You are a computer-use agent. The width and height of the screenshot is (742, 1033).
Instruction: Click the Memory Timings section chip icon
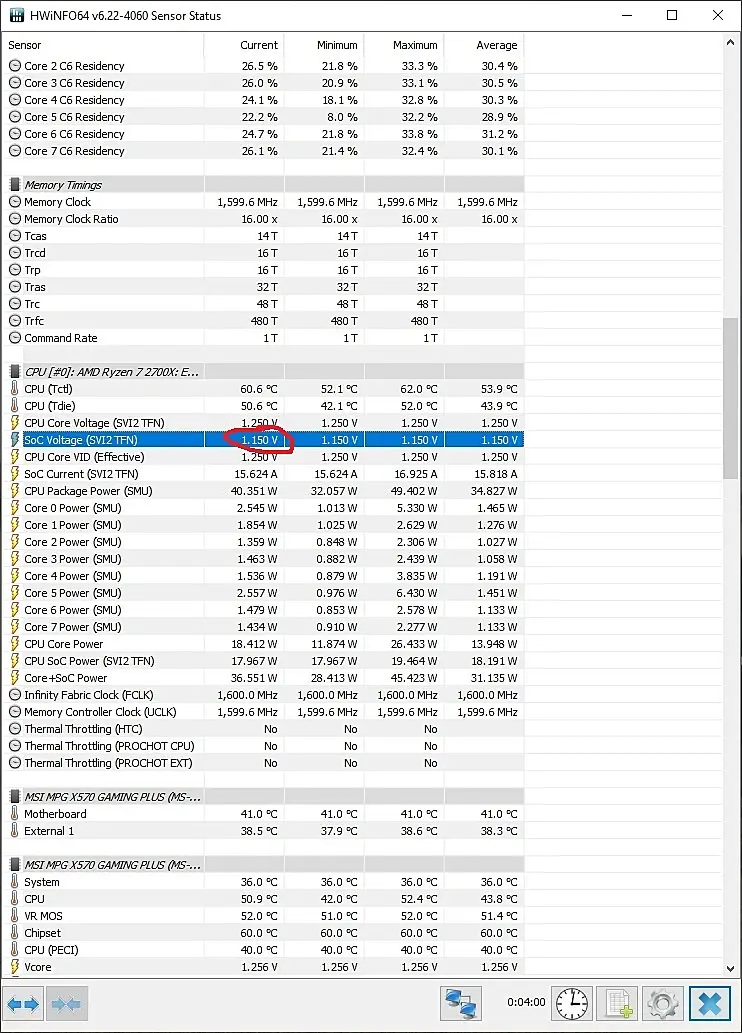coord(14,184)
